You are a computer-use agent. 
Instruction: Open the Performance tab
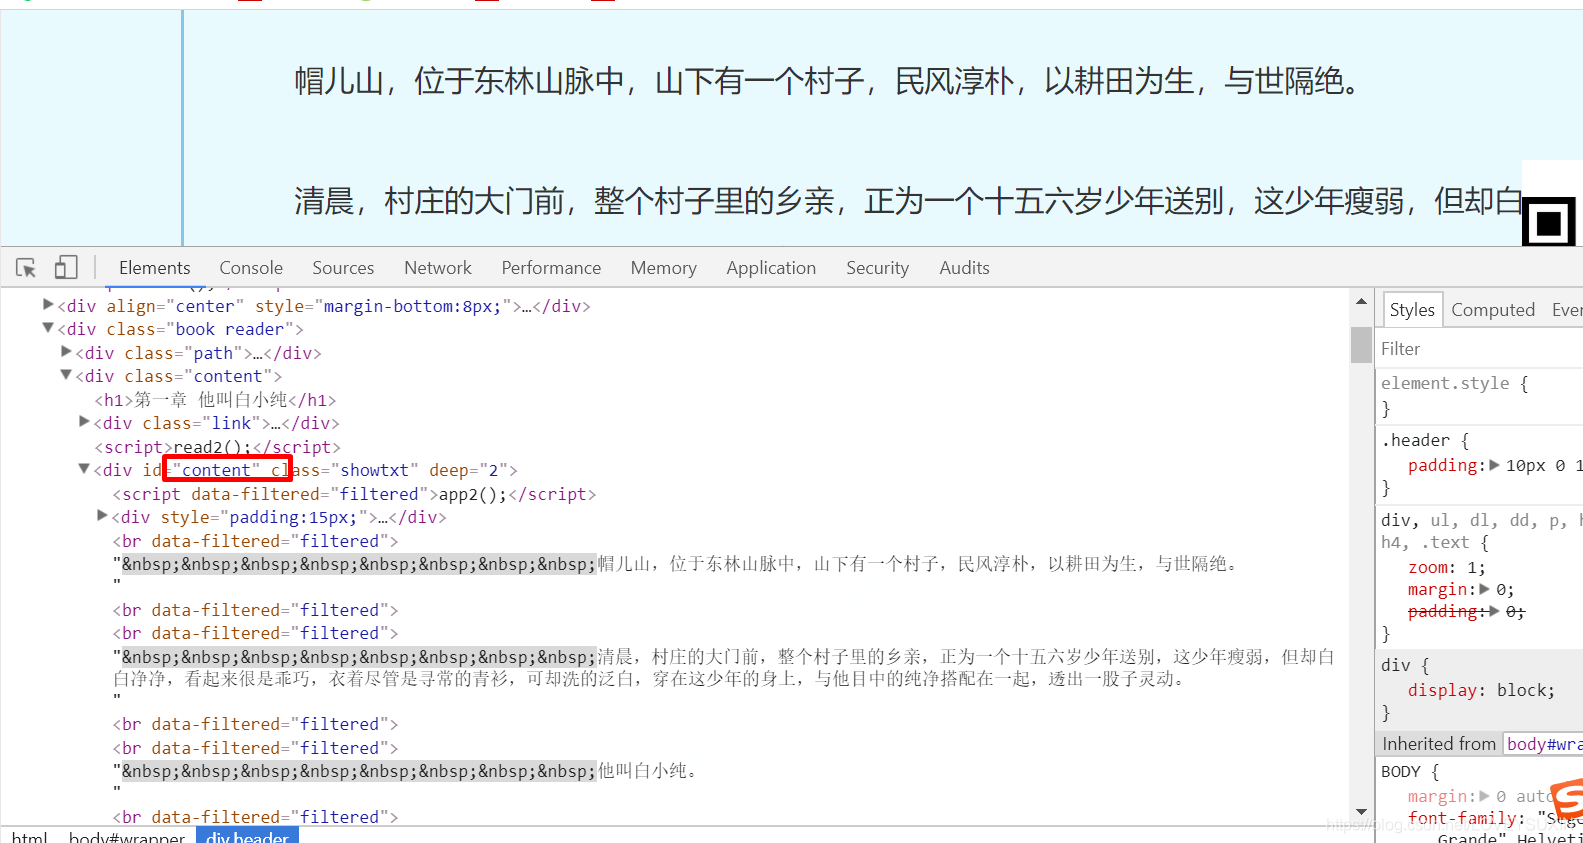pos(551,268)
